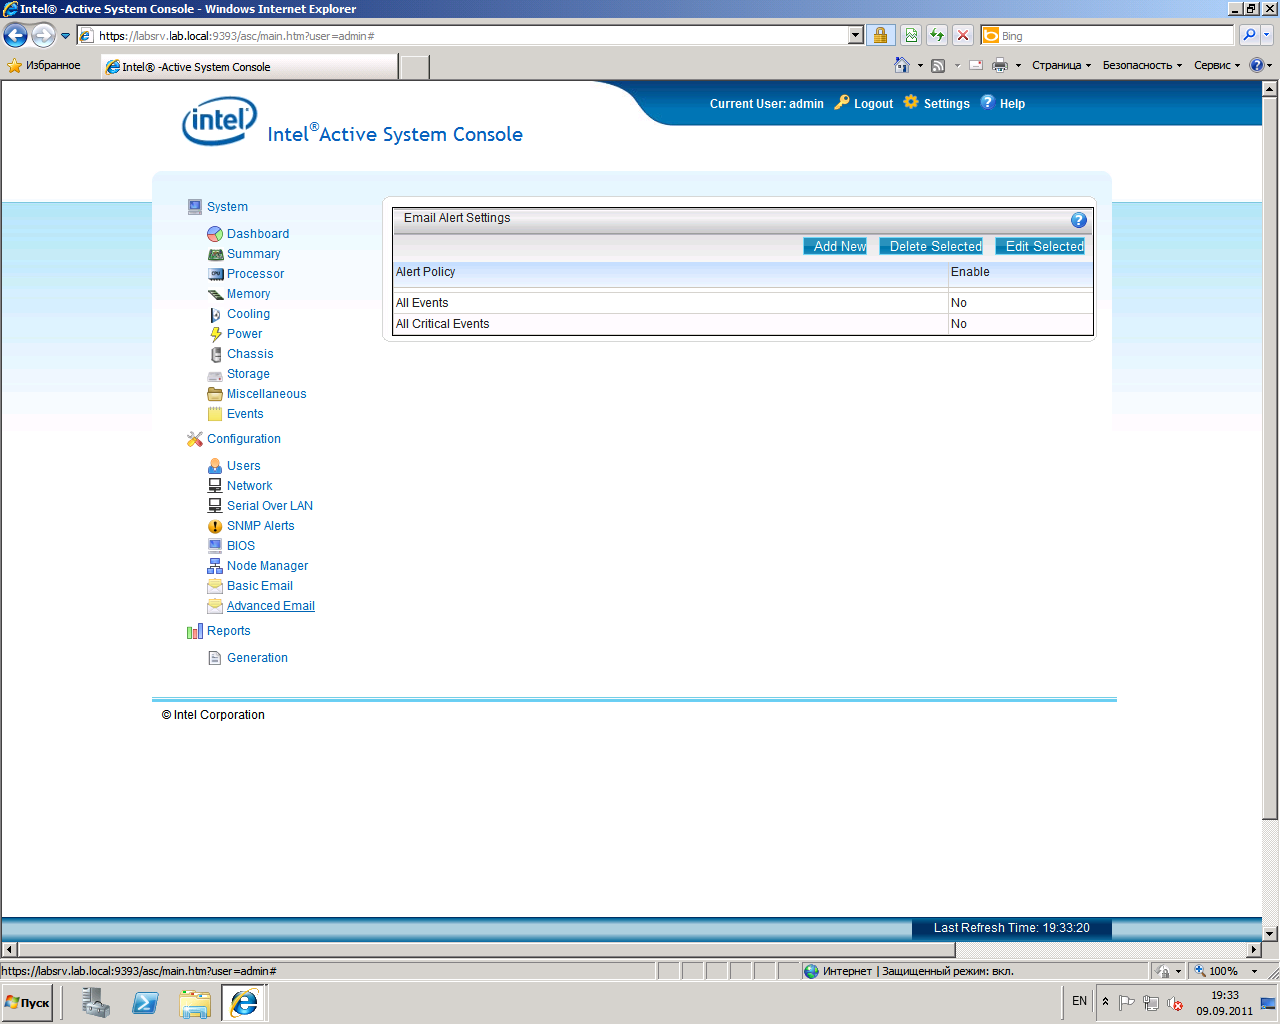Image resolution: width=1280 pixels, height=1024 pixels.
Task: Click the SNMP Alerts warning icon
Action: click(215, 526)
